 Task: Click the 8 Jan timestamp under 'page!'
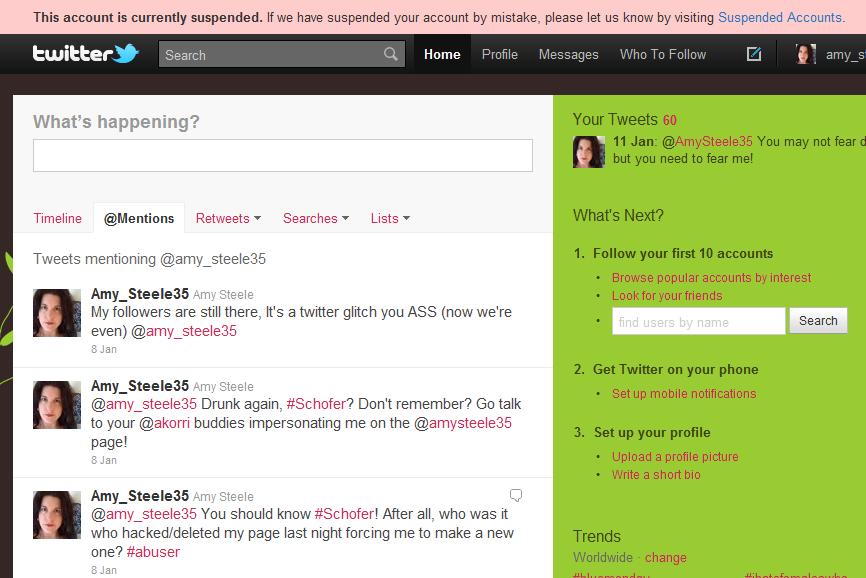click(x=104, y=460)
